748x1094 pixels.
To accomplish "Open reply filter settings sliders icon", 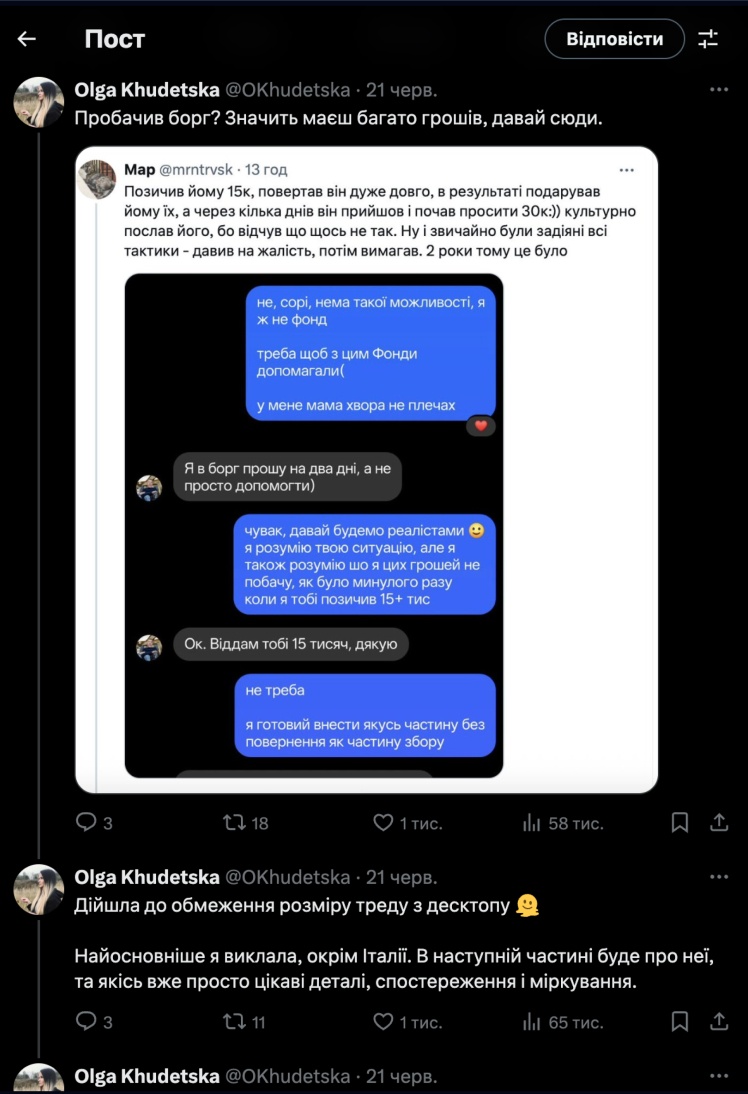I will pos(708,39).
